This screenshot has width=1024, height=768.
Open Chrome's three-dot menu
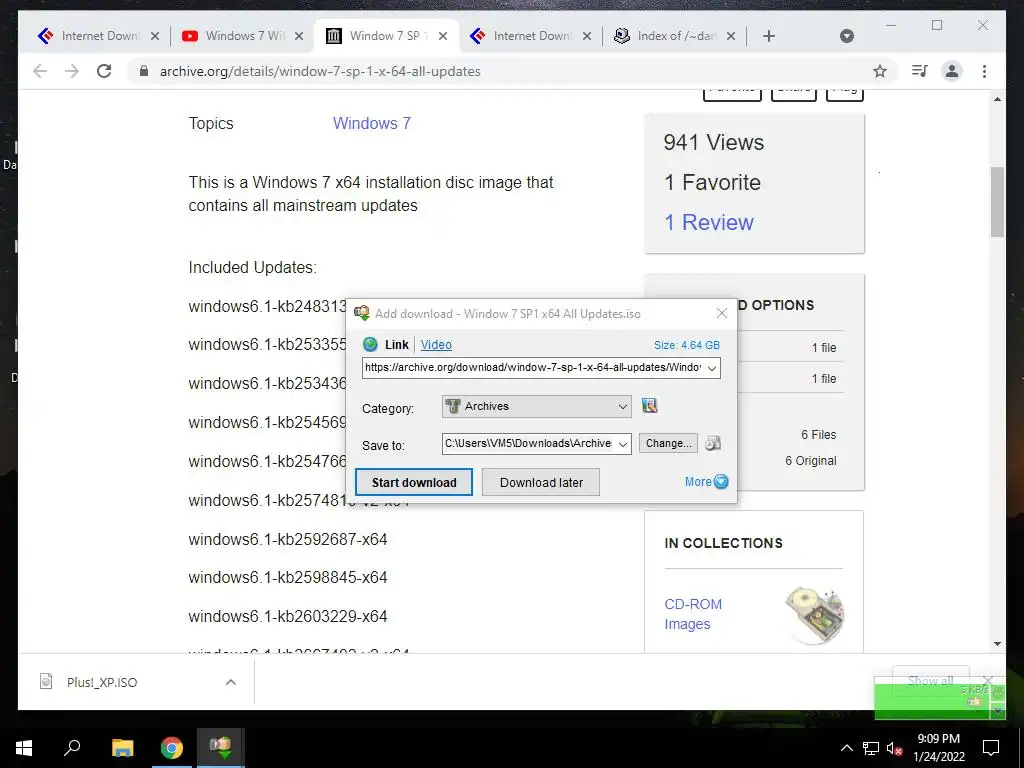(x=984, y=71)
